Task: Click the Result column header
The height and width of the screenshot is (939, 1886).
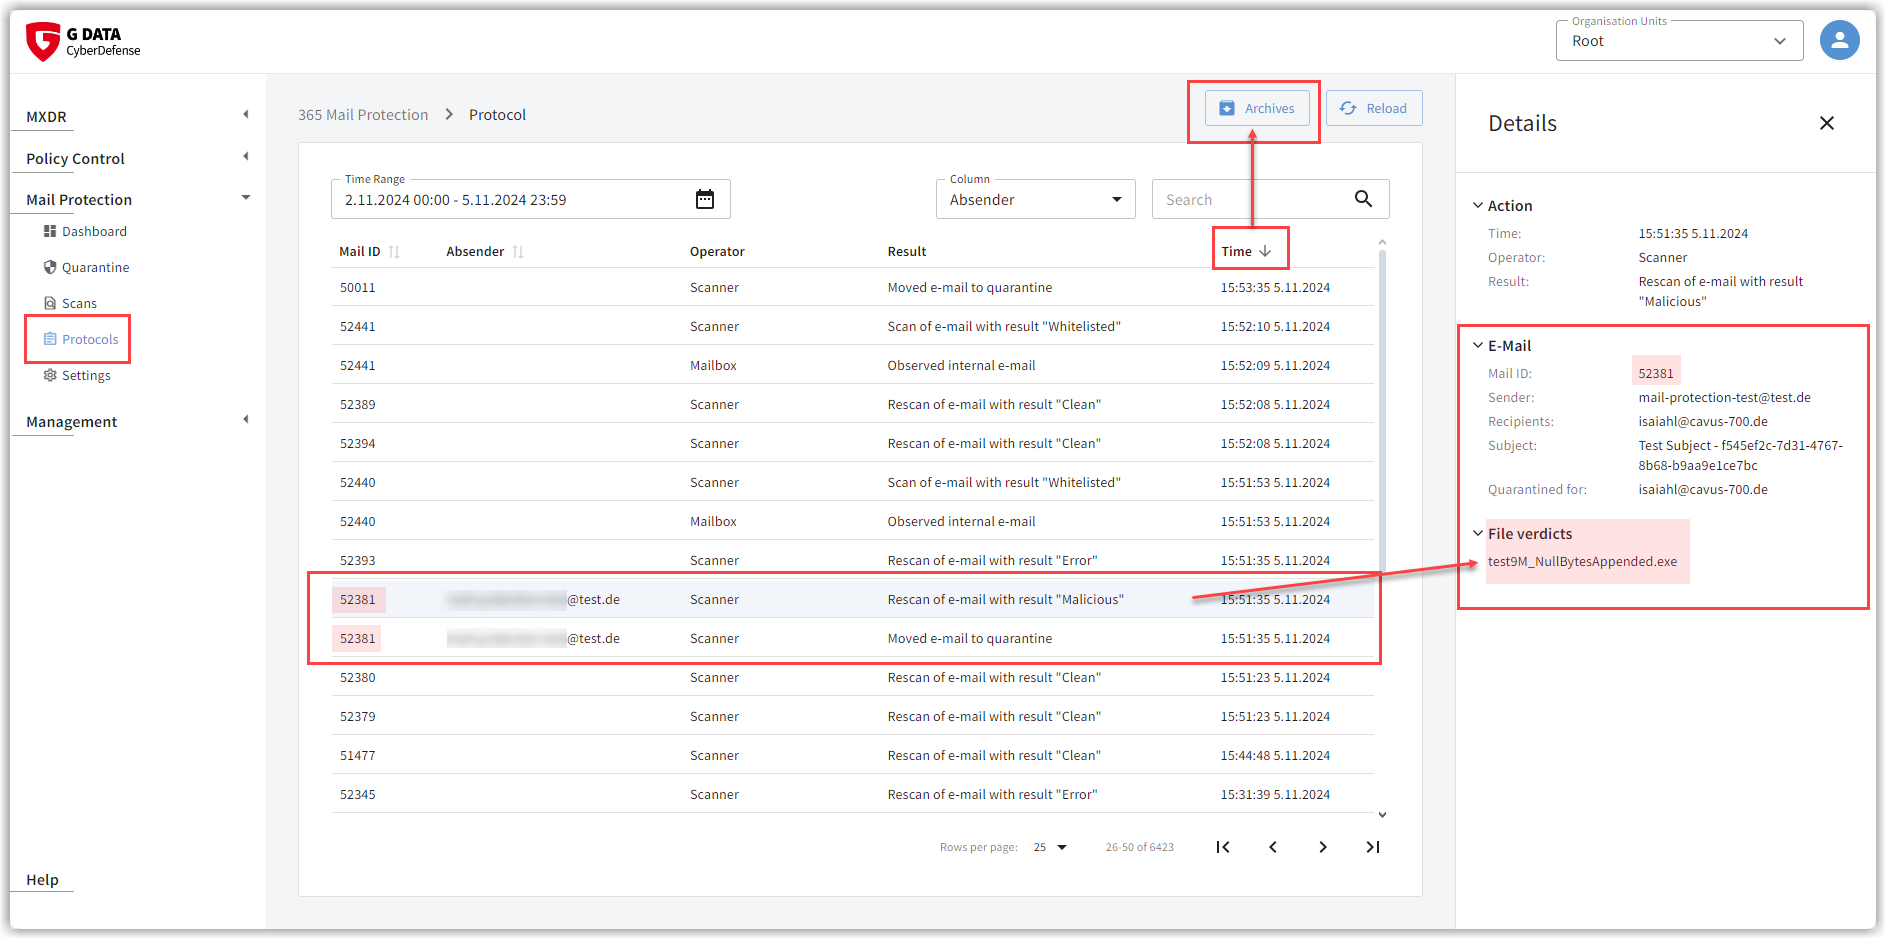Action: [x=907, y=251]
